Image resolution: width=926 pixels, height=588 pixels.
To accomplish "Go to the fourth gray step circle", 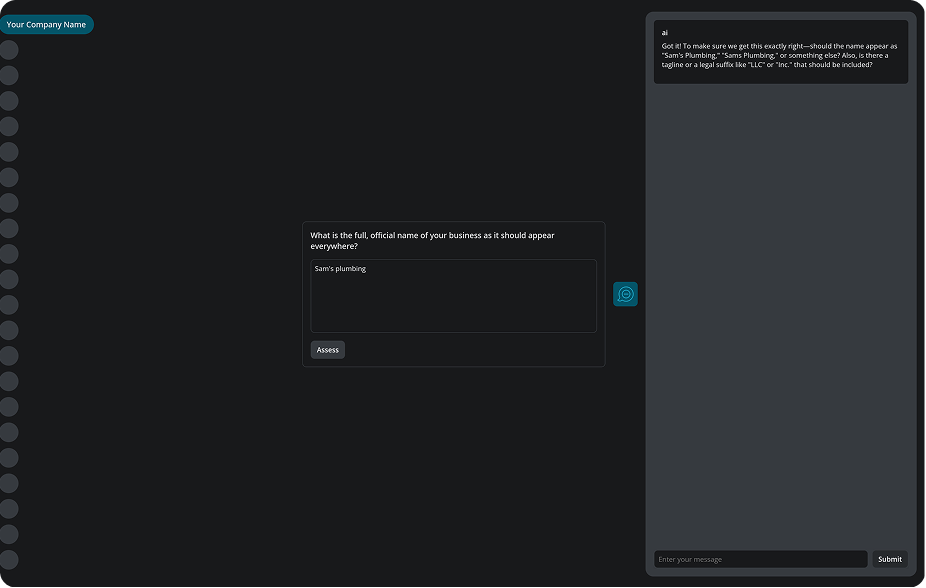I will click(9, 127).
